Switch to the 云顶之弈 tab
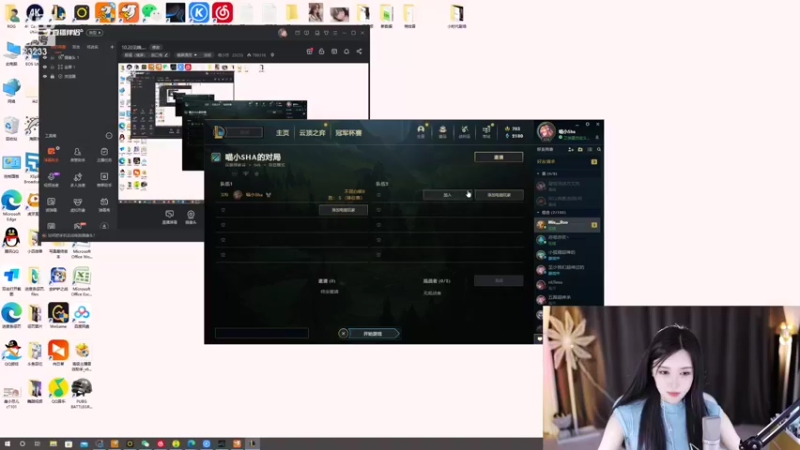The width and height of the screenshot is (800, 450). 312,133
